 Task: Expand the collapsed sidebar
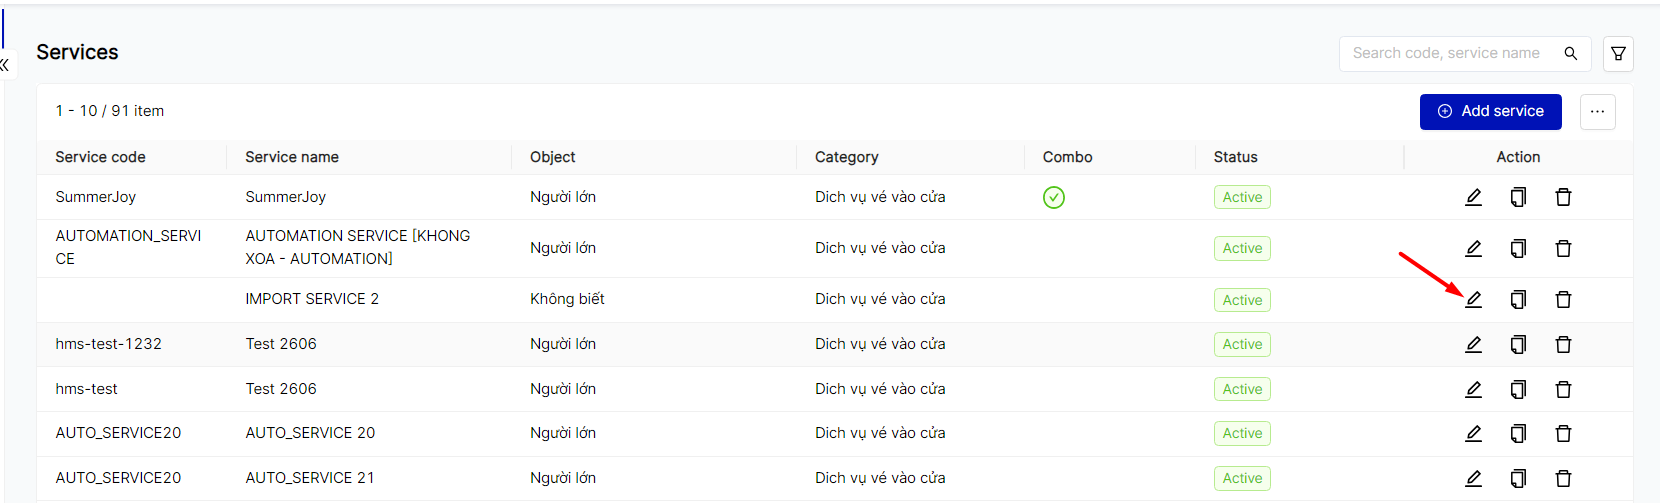[x=5, y=65]
